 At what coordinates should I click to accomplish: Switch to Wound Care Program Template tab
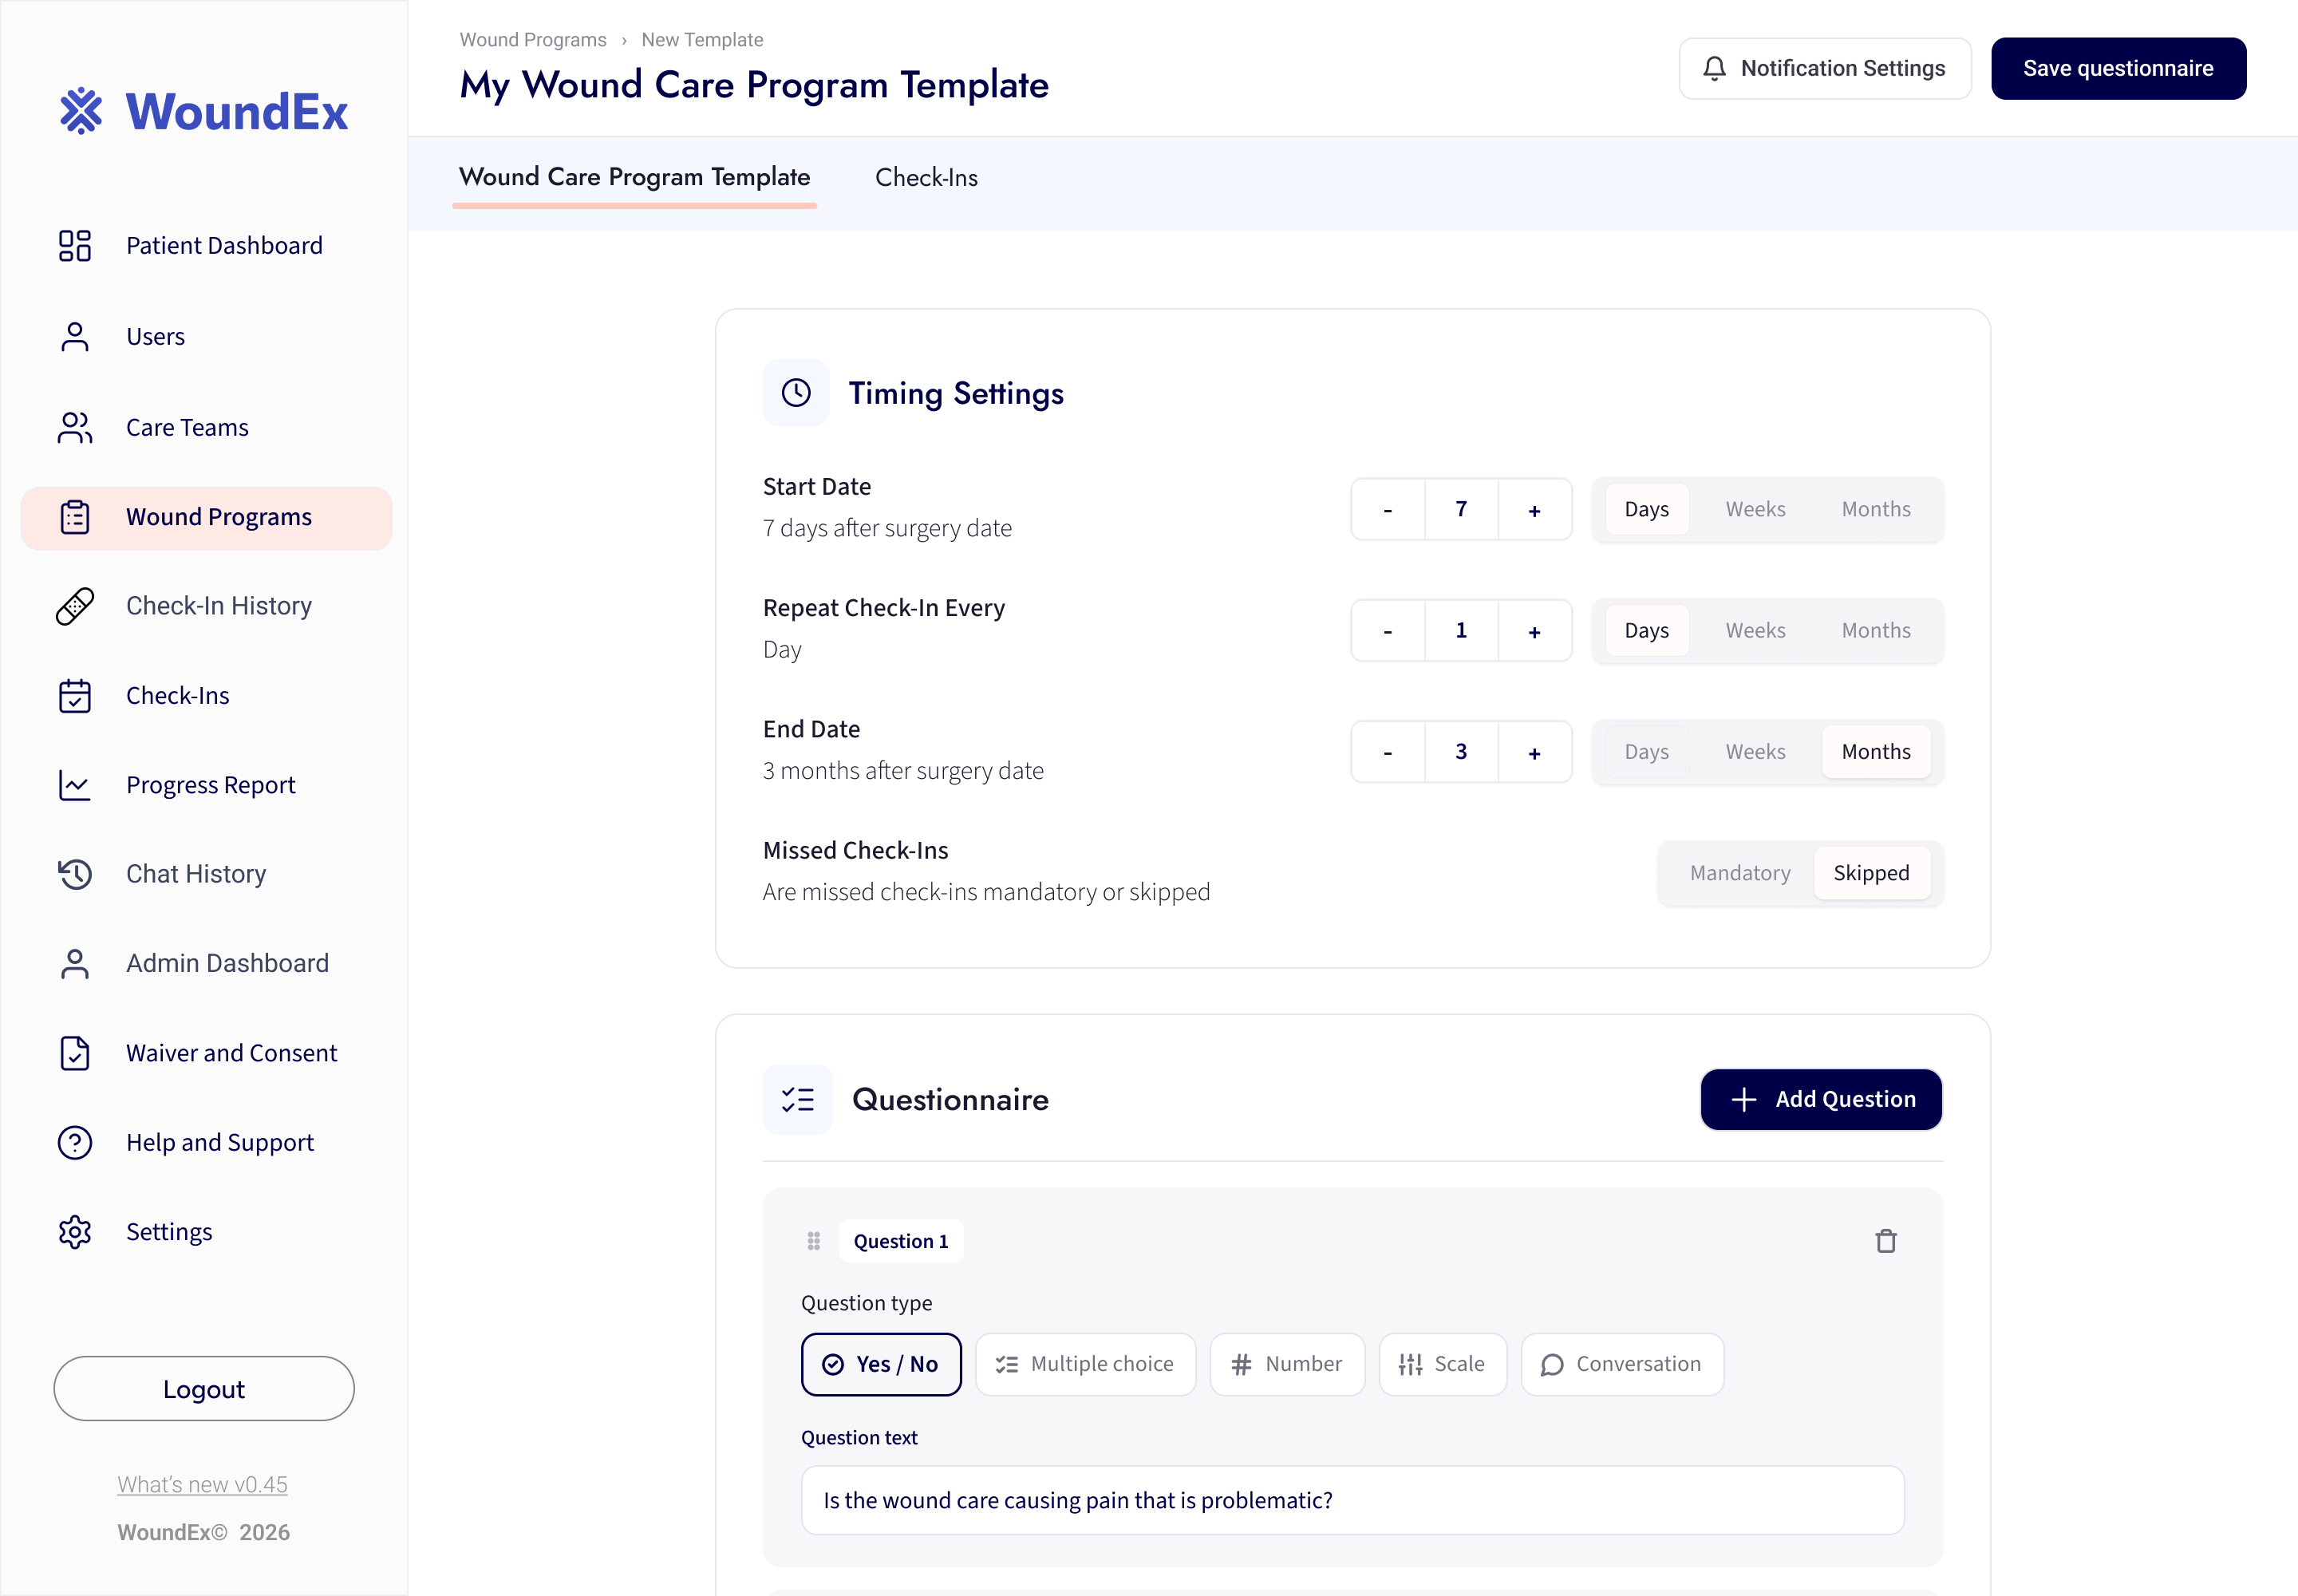tap(634, 178)
